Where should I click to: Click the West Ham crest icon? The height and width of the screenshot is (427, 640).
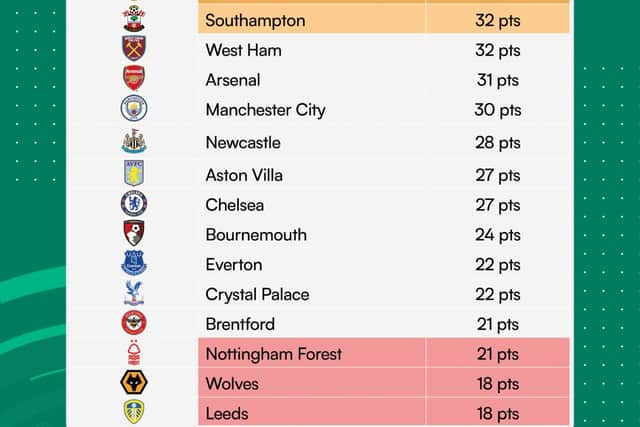134,48
